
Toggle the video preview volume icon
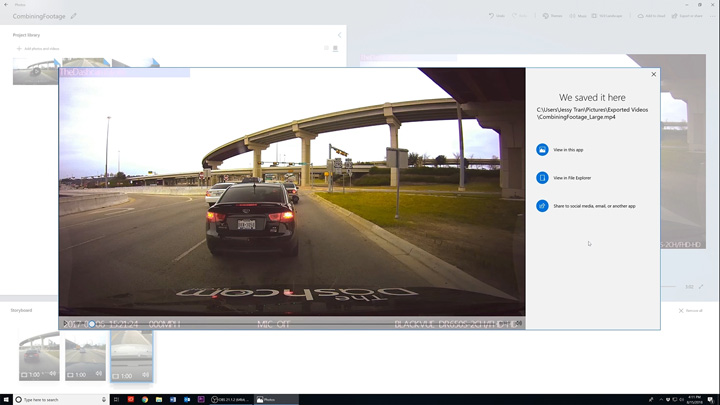point(518,324)
